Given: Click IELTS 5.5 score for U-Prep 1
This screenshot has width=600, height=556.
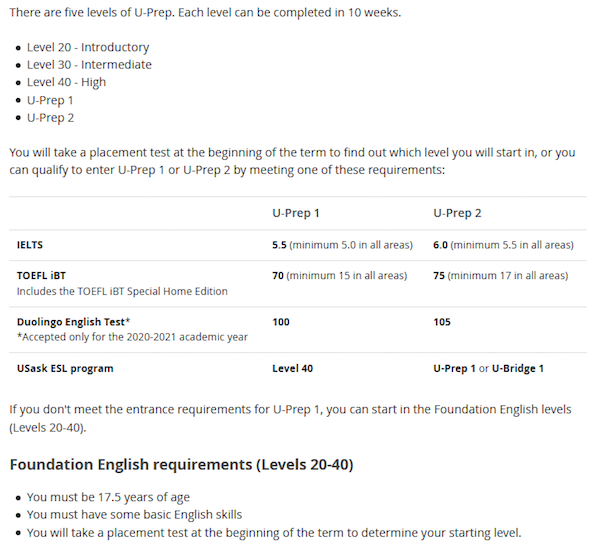Looking at the screenshot, I should [x=279, y=245].
